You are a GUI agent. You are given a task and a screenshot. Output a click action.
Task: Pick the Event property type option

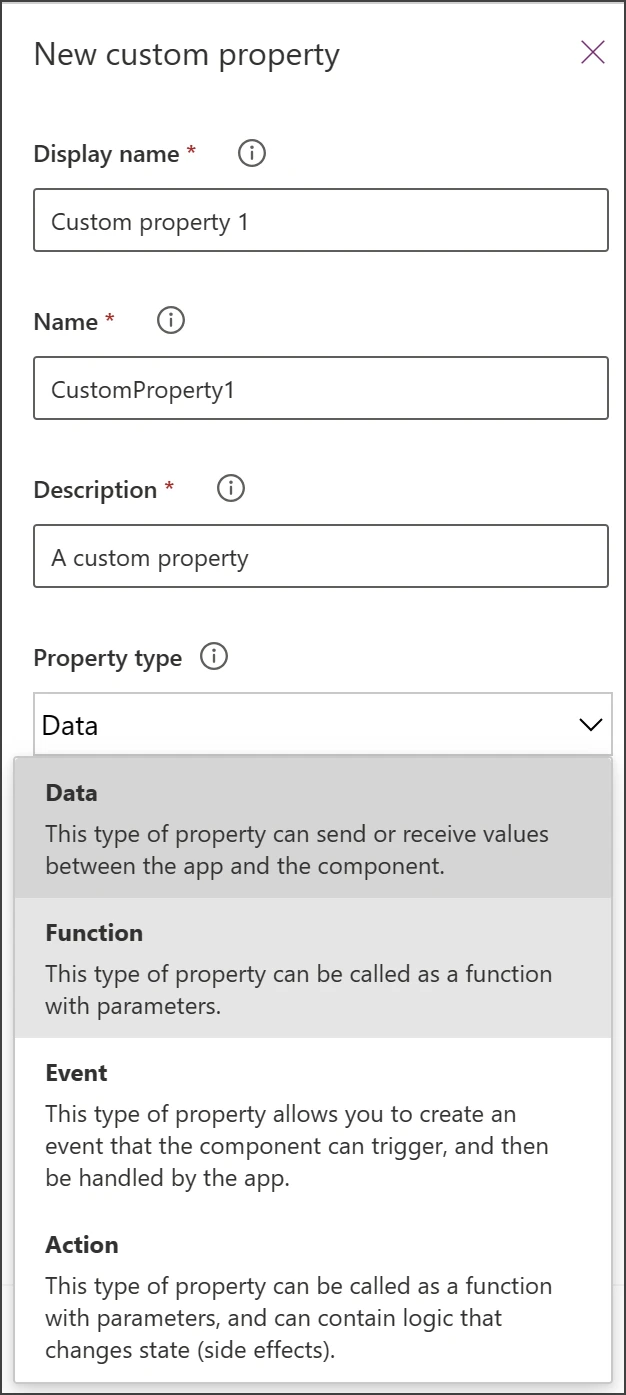312,1125
